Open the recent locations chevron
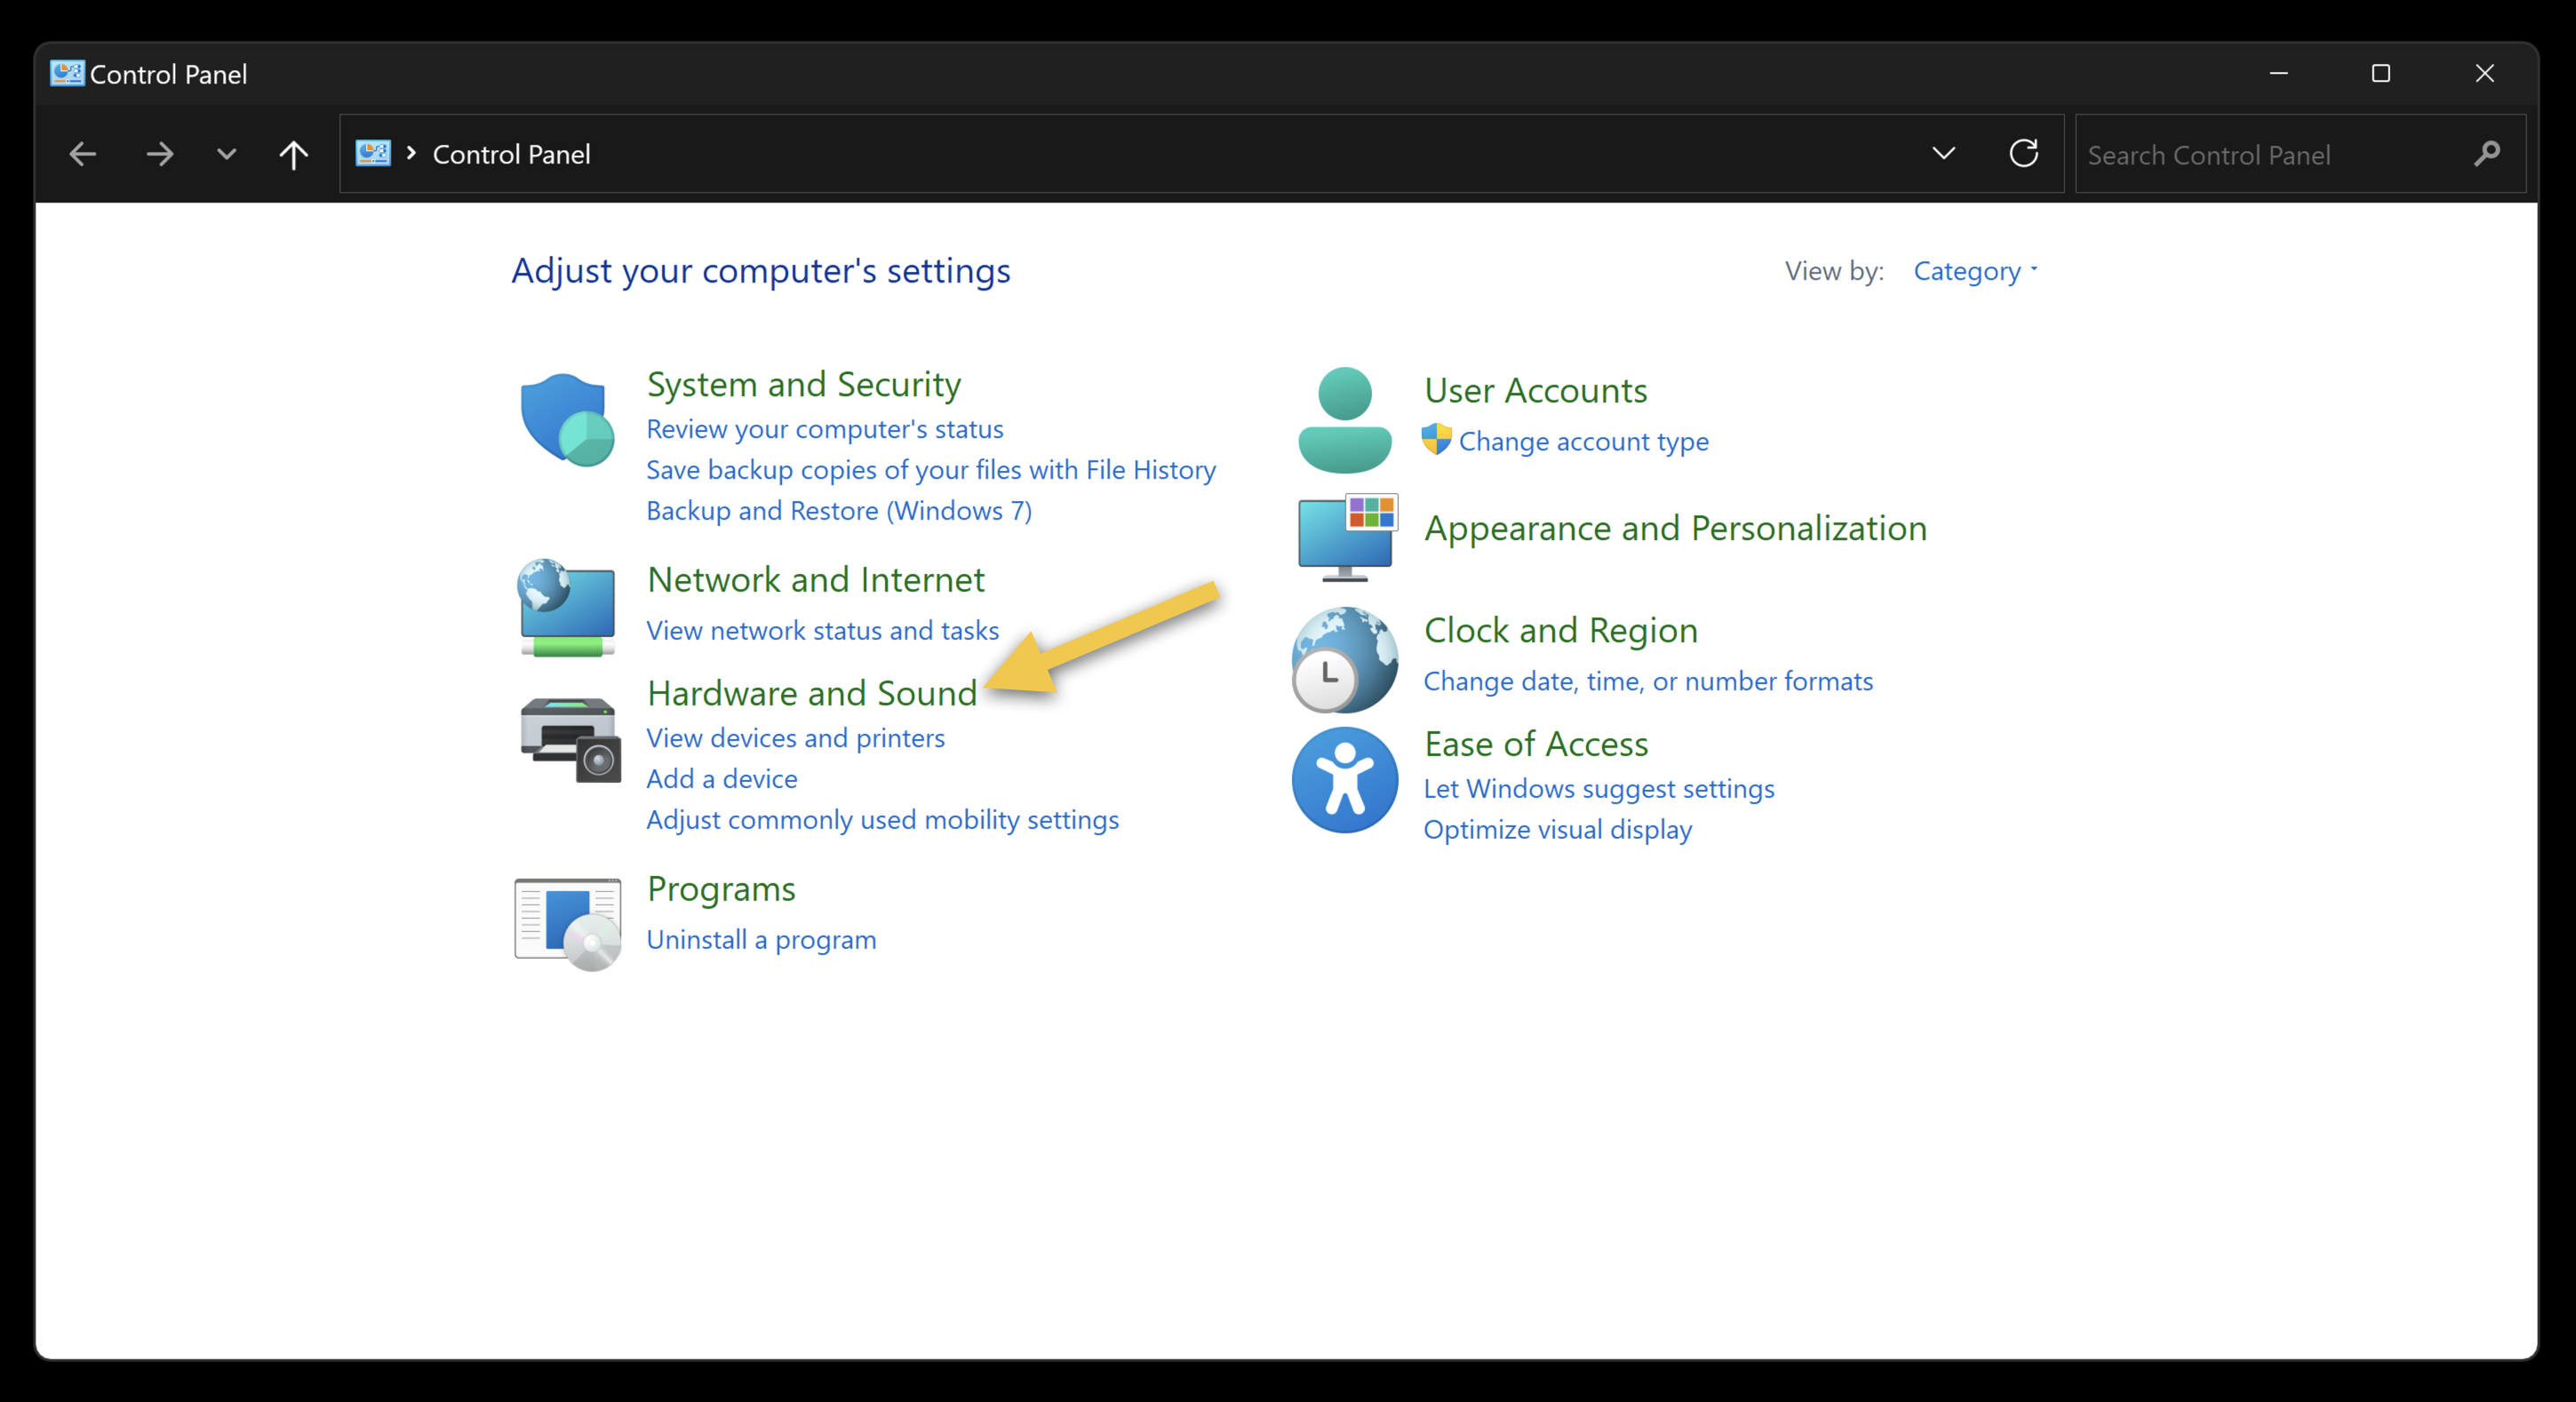Screen dimensions: 2576x1402 point(226,154)
